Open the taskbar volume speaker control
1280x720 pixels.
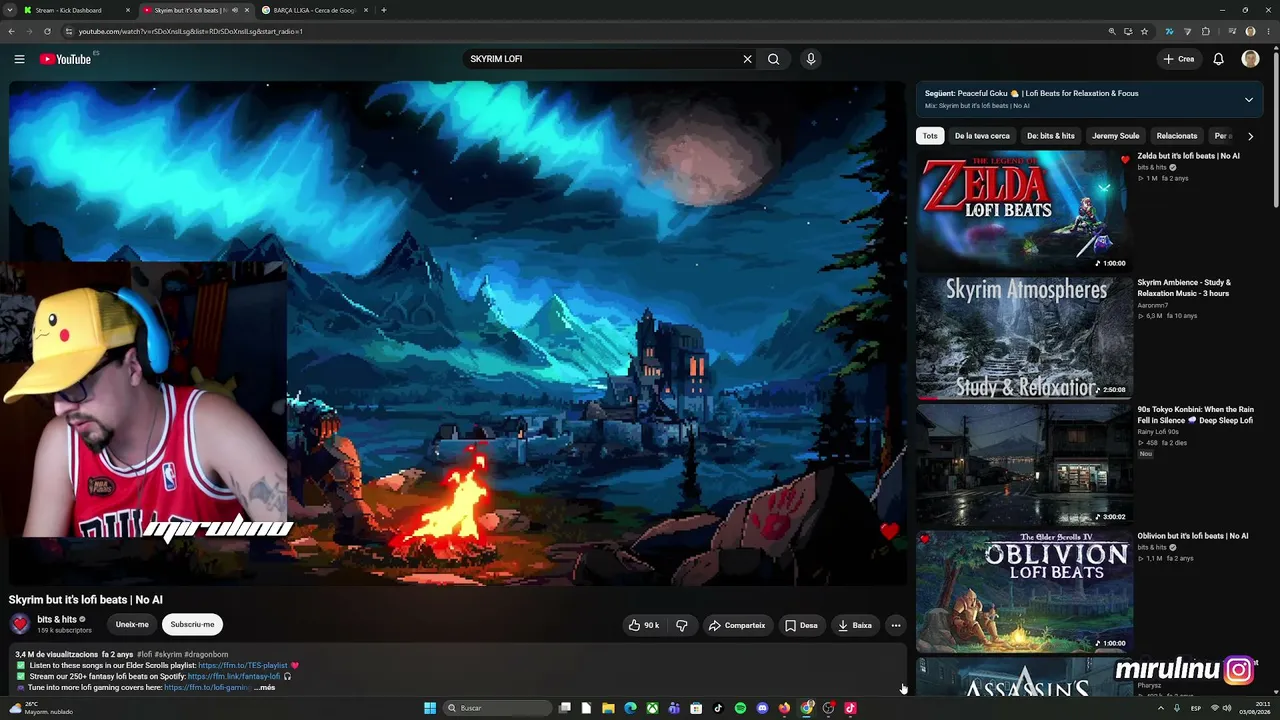[1228, 708]
